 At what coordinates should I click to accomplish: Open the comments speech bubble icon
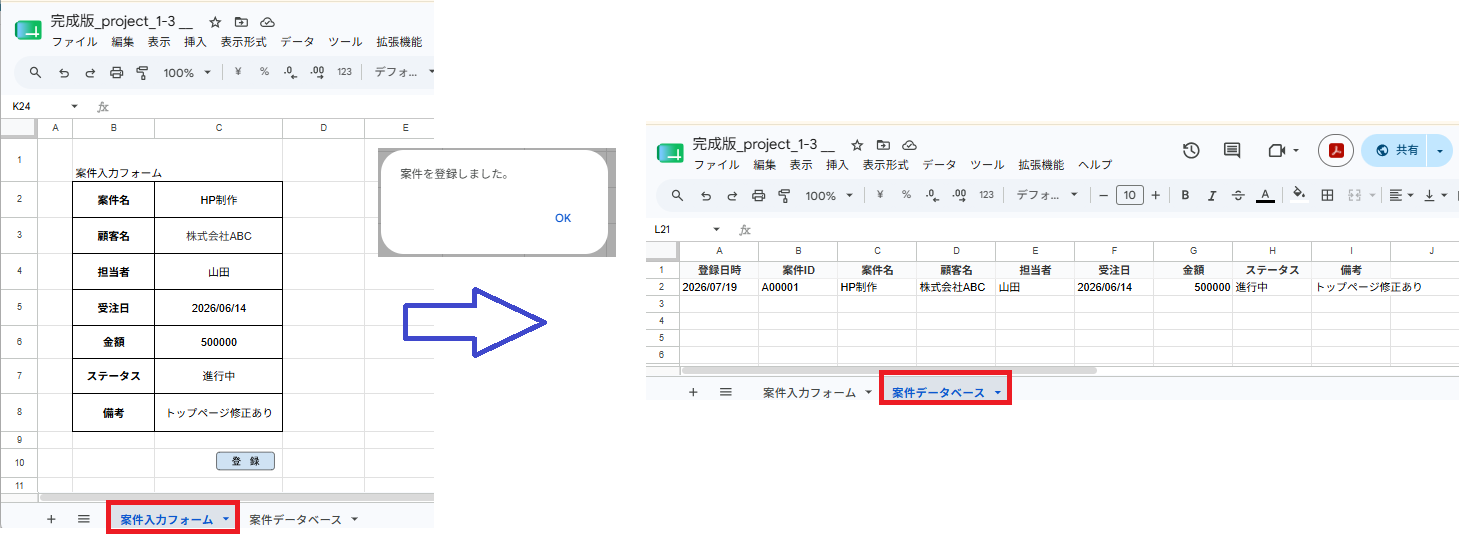coord(1232,150)
